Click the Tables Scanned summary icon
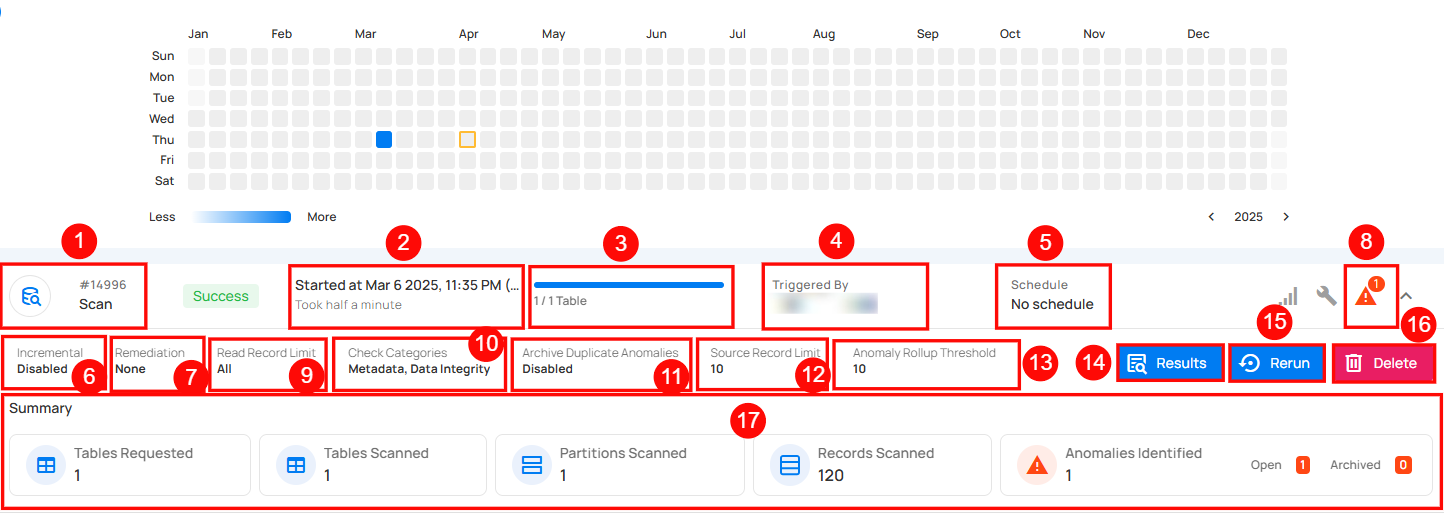The width and height of the screenshot is (1444, 513). [x=296, y=465]
